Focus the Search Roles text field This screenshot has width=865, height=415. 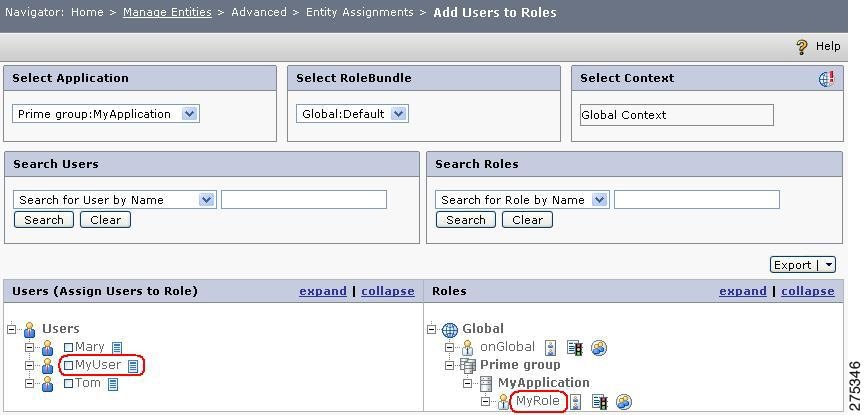(x=697, y=200)
